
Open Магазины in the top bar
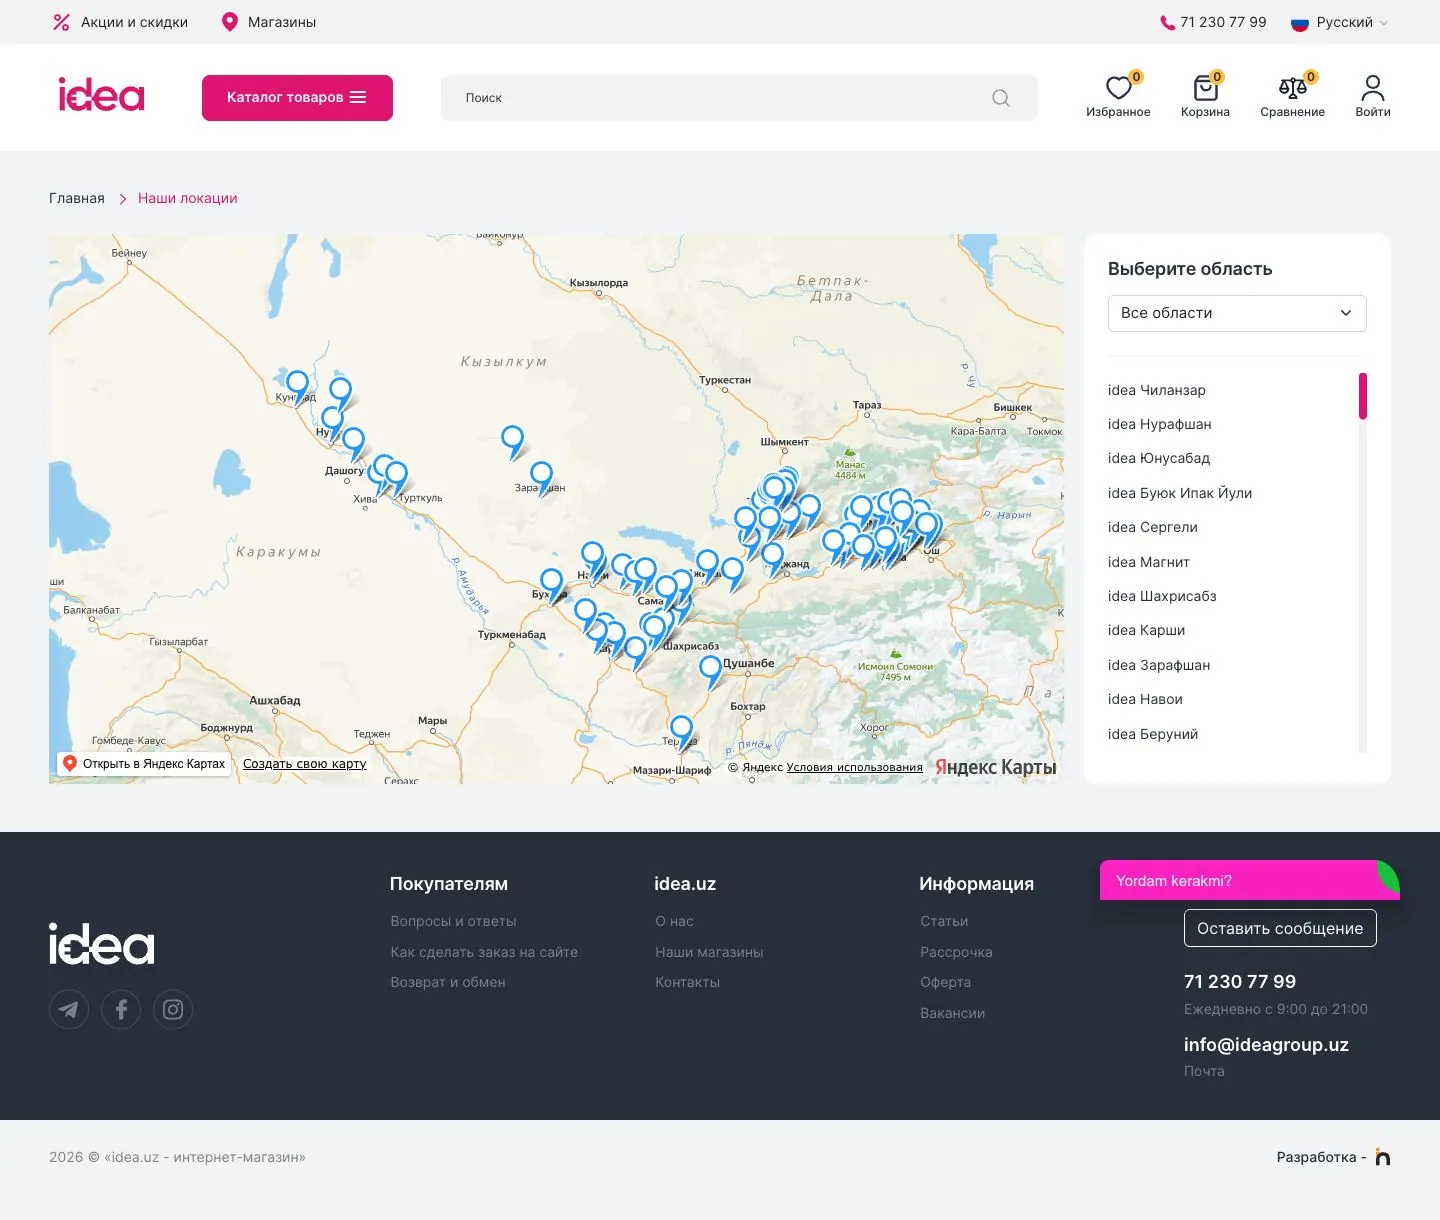coord(268,22)
